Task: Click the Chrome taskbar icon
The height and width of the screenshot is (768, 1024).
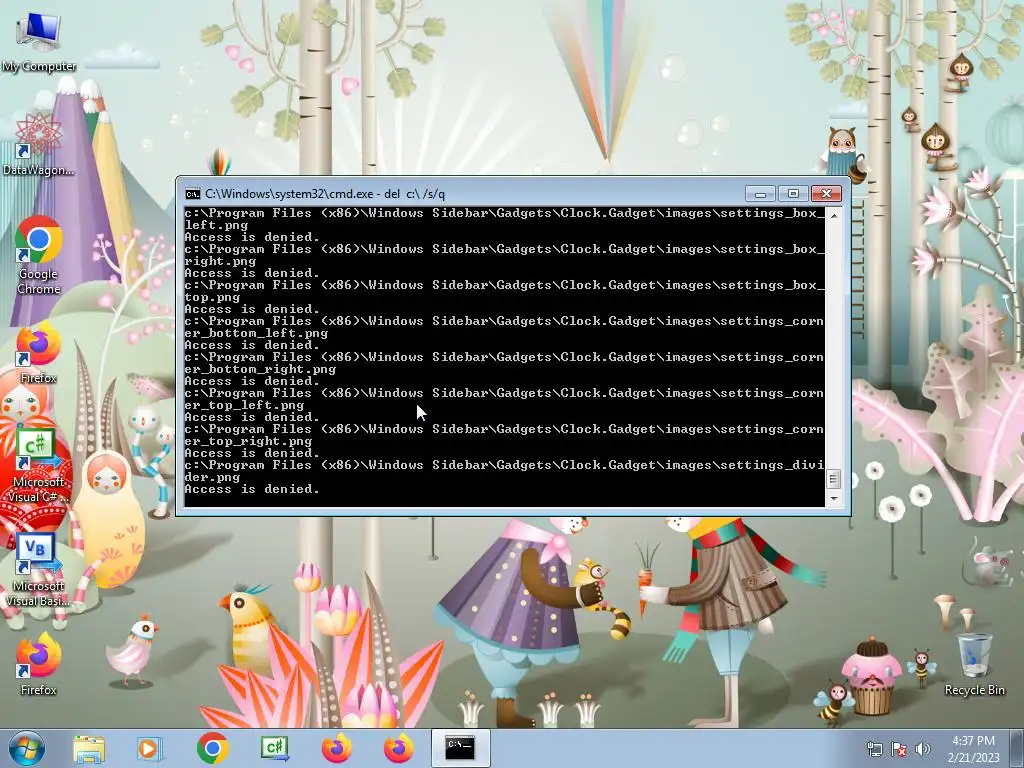Action: tap(212, 748)
